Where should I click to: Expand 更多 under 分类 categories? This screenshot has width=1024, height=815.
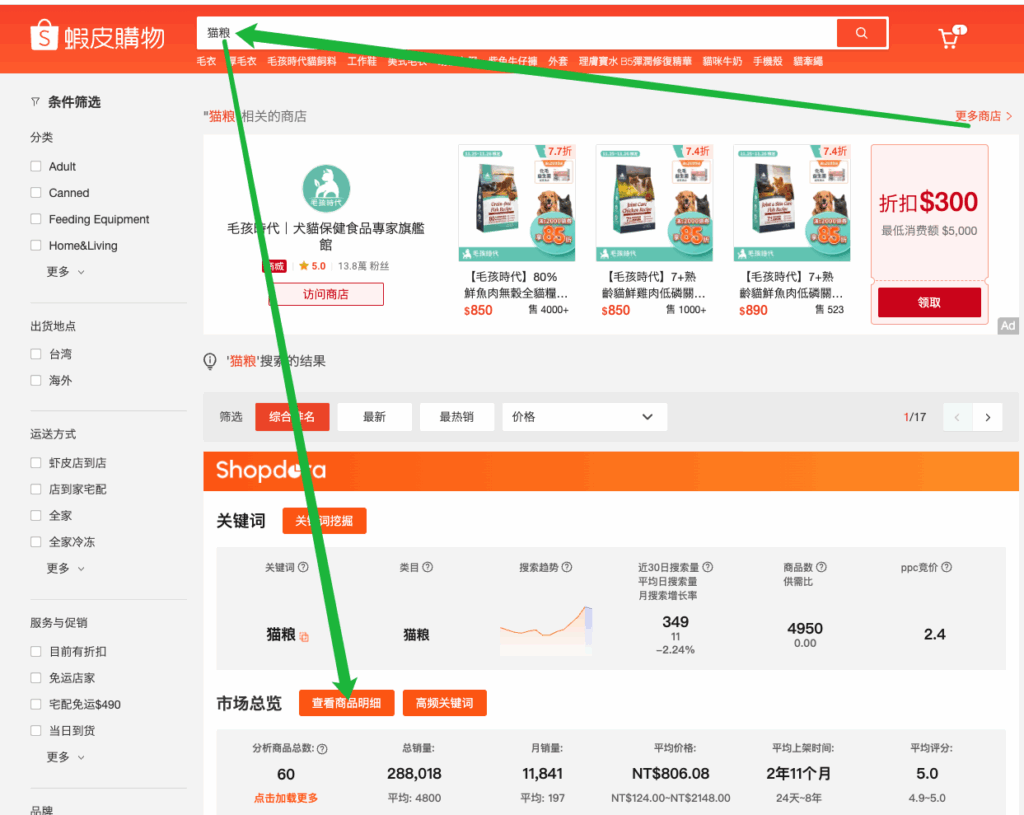65,272
